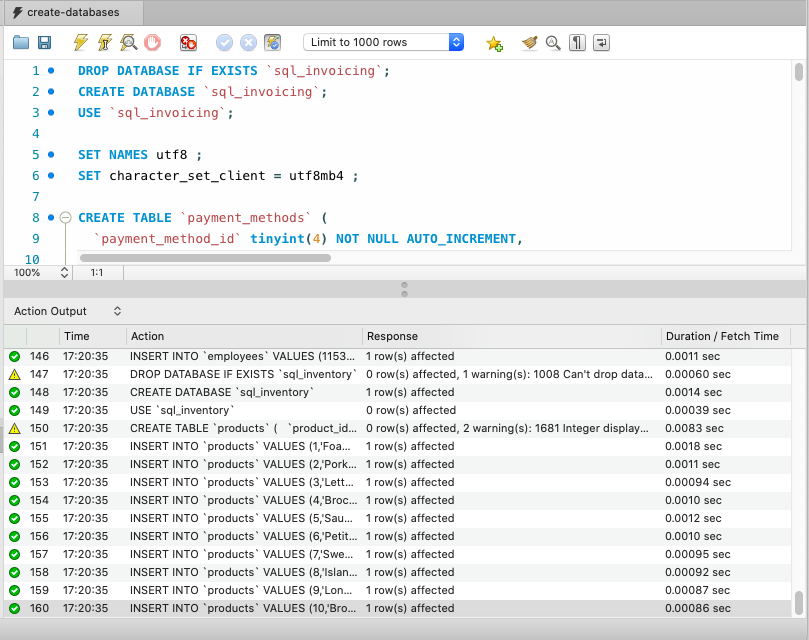Collapse the CREATE TABLE payment_methods fold
The image size is (809, 640).
click(64, 217)
